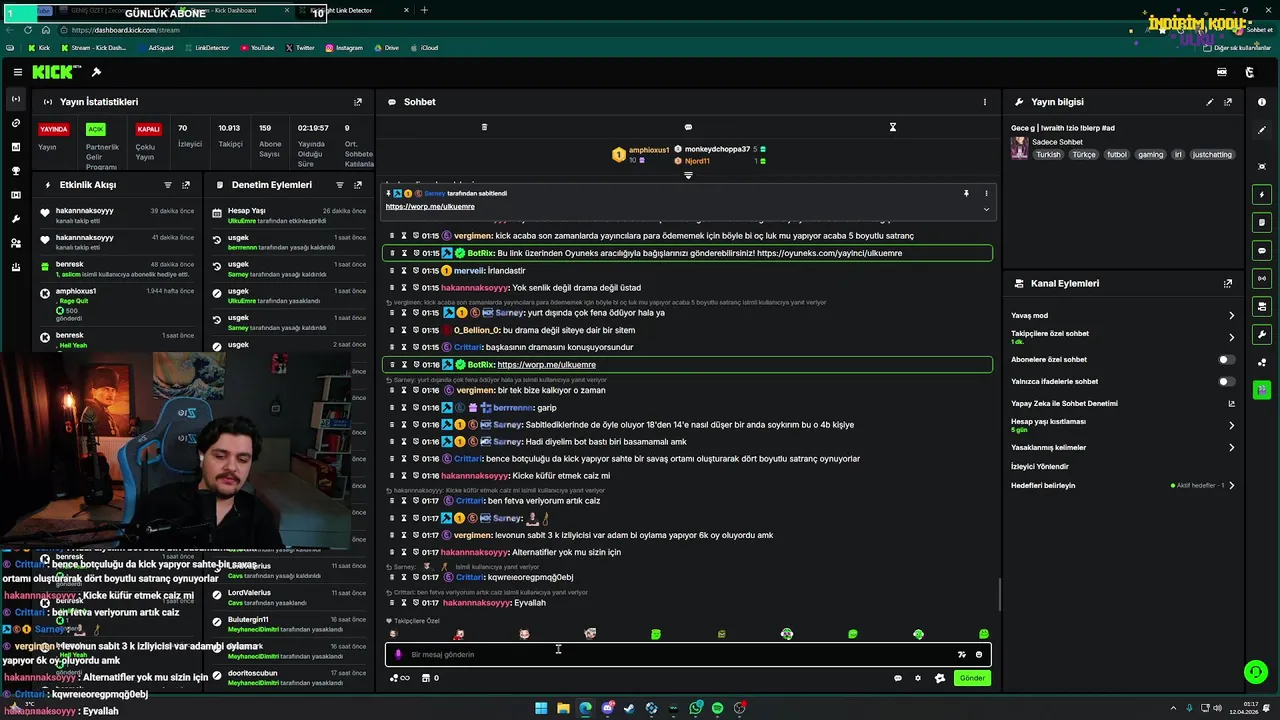Toggle Abonelere özel sohbet switch

click(x=1226, y=359)
